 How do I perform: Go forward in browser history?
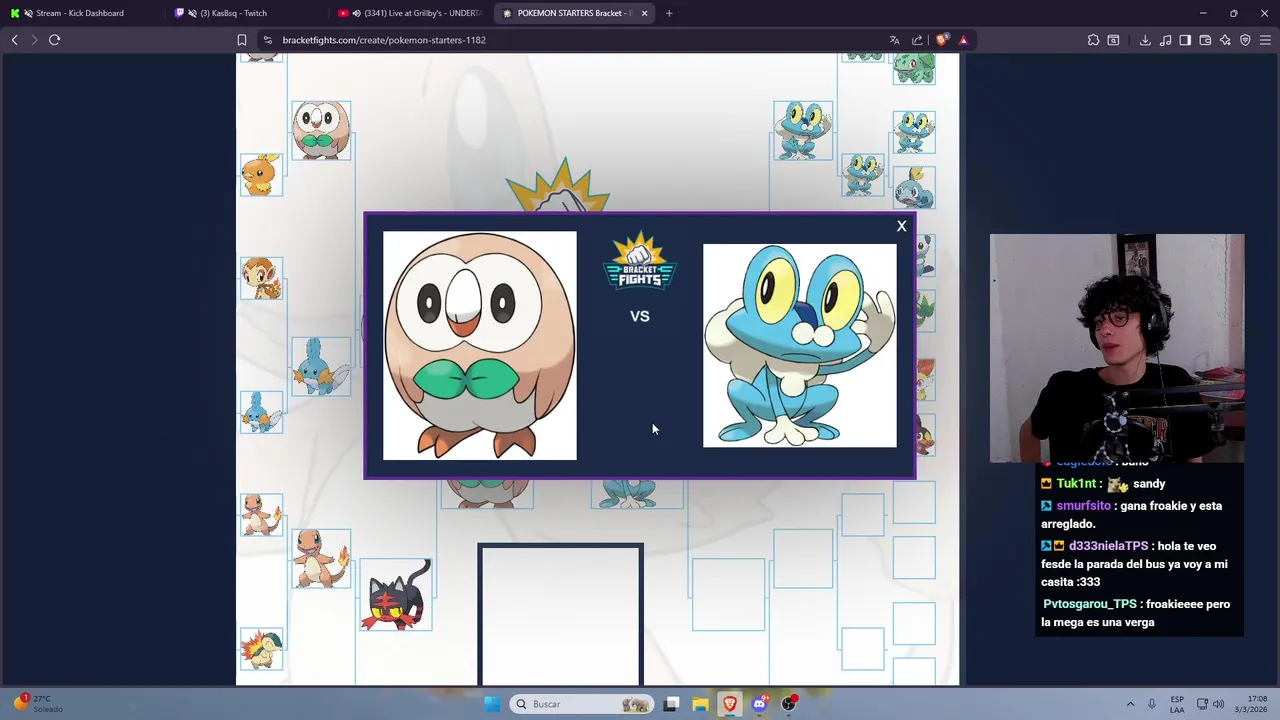coord(34,40)
